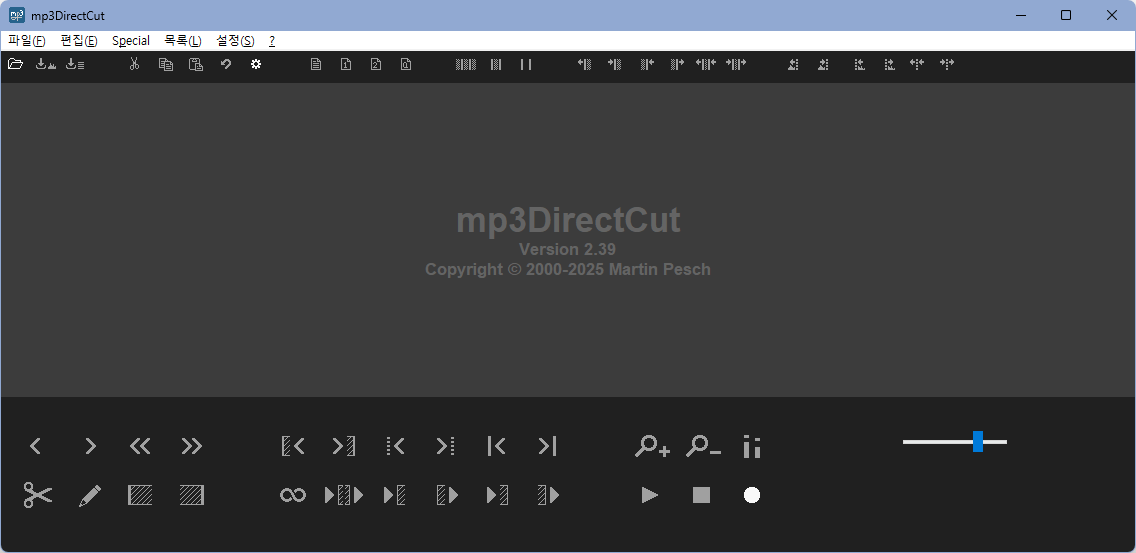Click dotted line flanked by right arrows

[947, 65]
